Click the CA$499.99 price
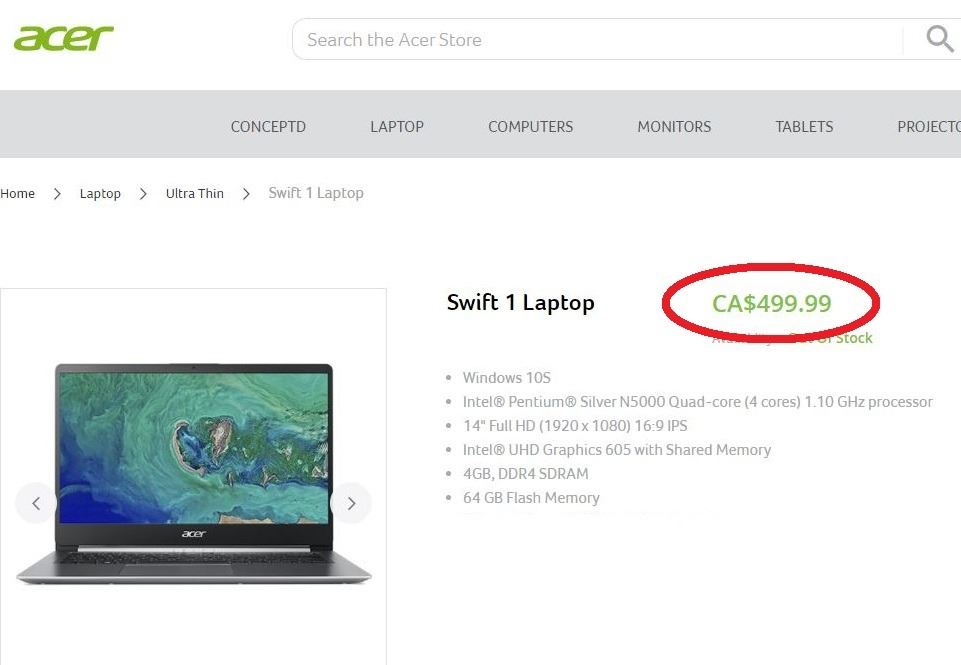Image resolution: width=961 pixels, height=665 pixels. click(x=771, y=303)
